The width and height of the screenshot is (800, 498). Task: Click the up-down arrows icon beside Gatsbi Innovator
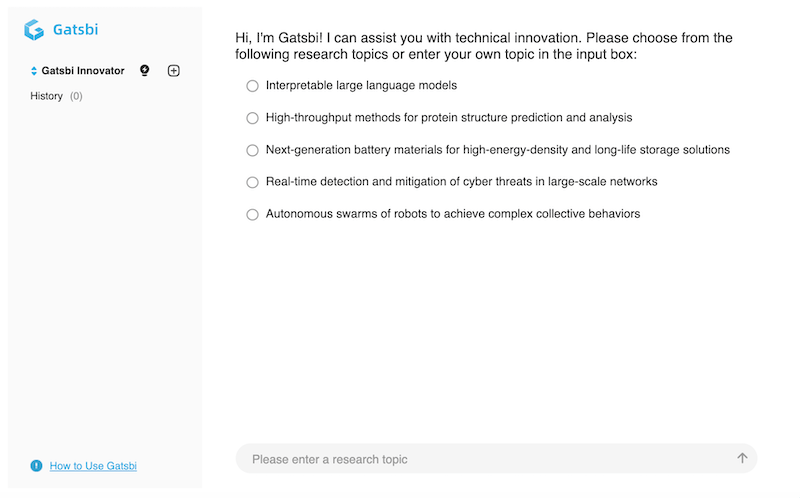[x=34, y=71]
